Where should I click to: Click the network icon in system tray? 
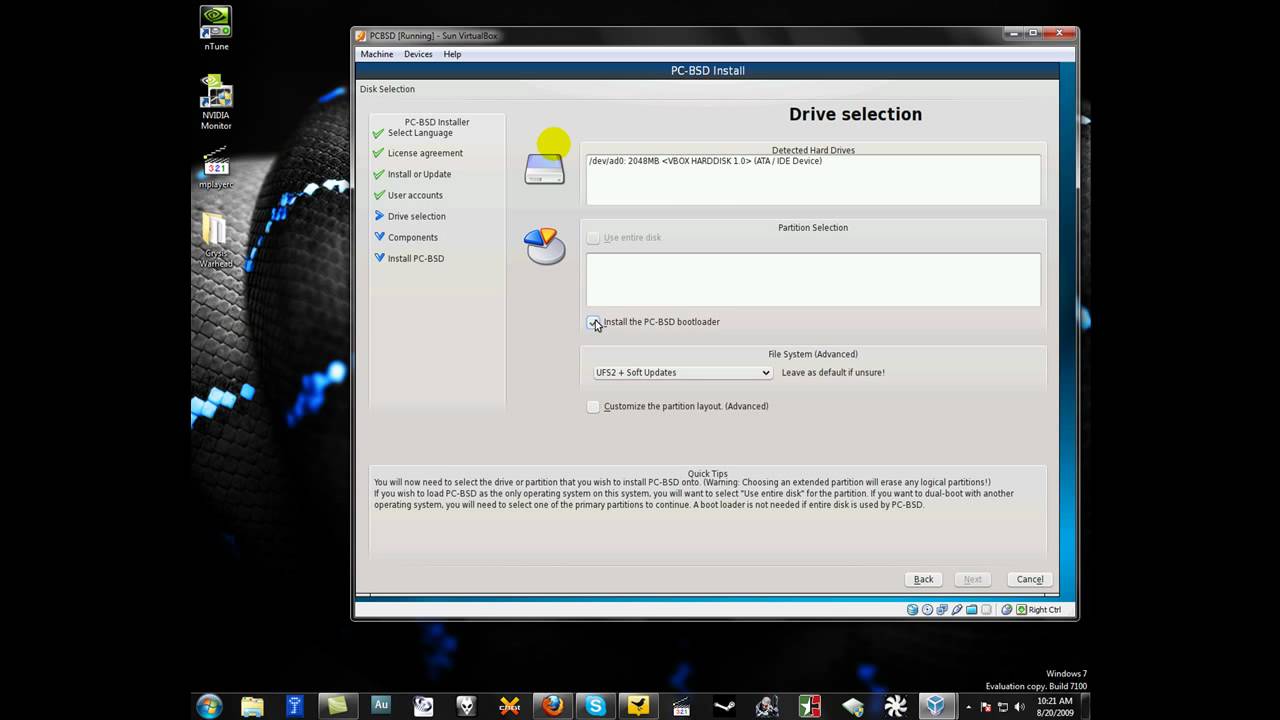(1003, 707)
